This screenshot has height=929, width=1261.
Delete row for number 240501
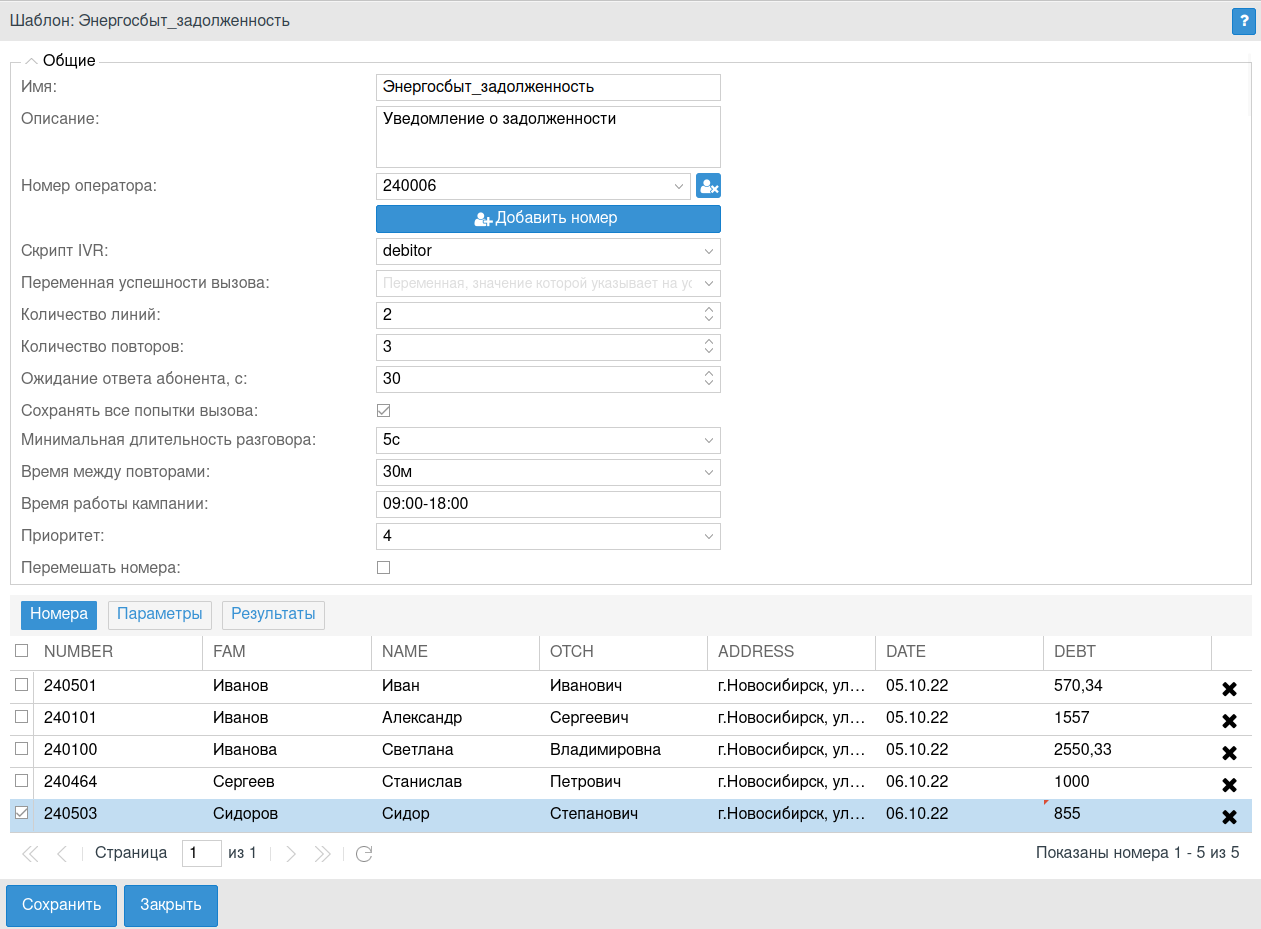[1230, 689]
